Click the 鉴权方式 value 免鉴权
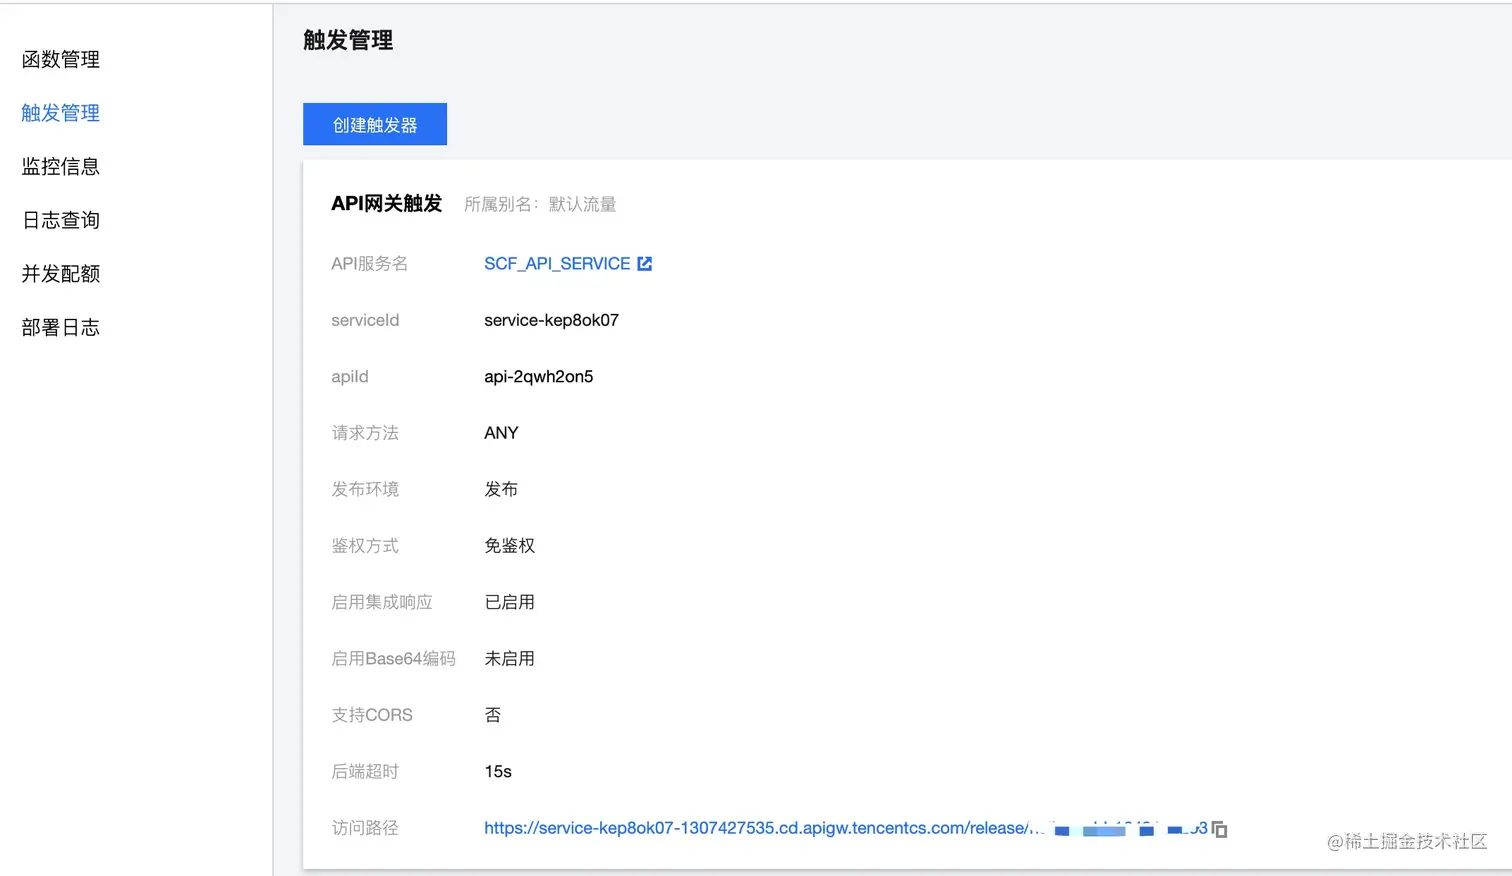Viewport: 1512px width, 876px height. [510, 545]
